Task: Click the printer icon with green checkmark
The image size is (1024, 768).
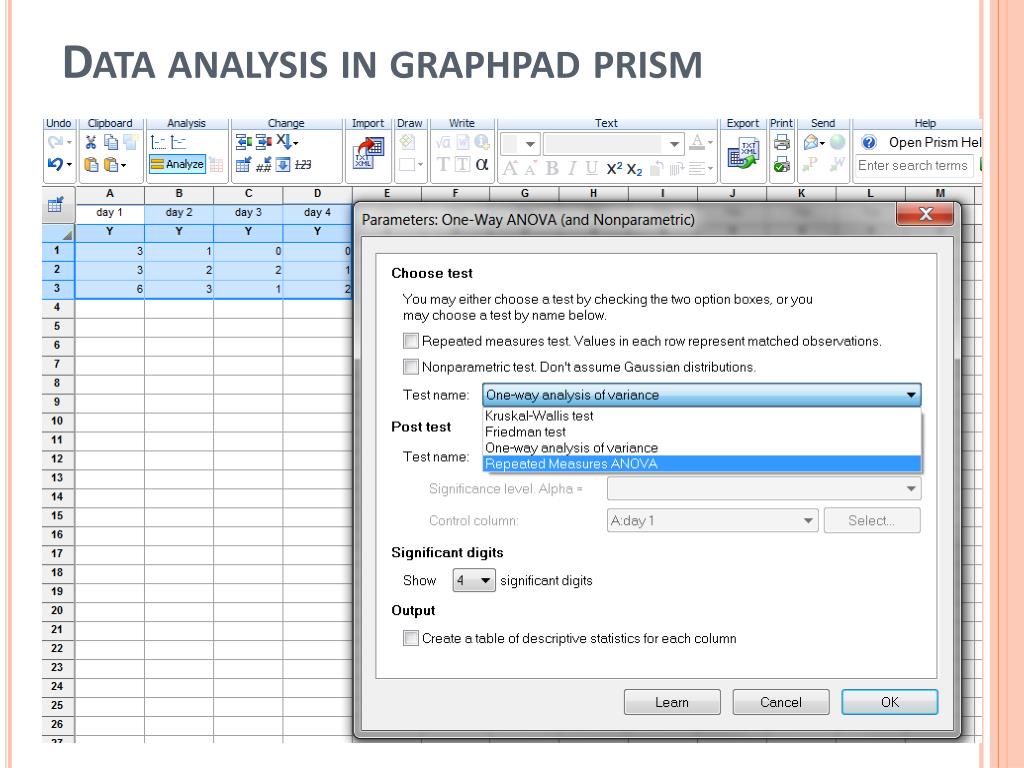Action: [x=782, y=165]
